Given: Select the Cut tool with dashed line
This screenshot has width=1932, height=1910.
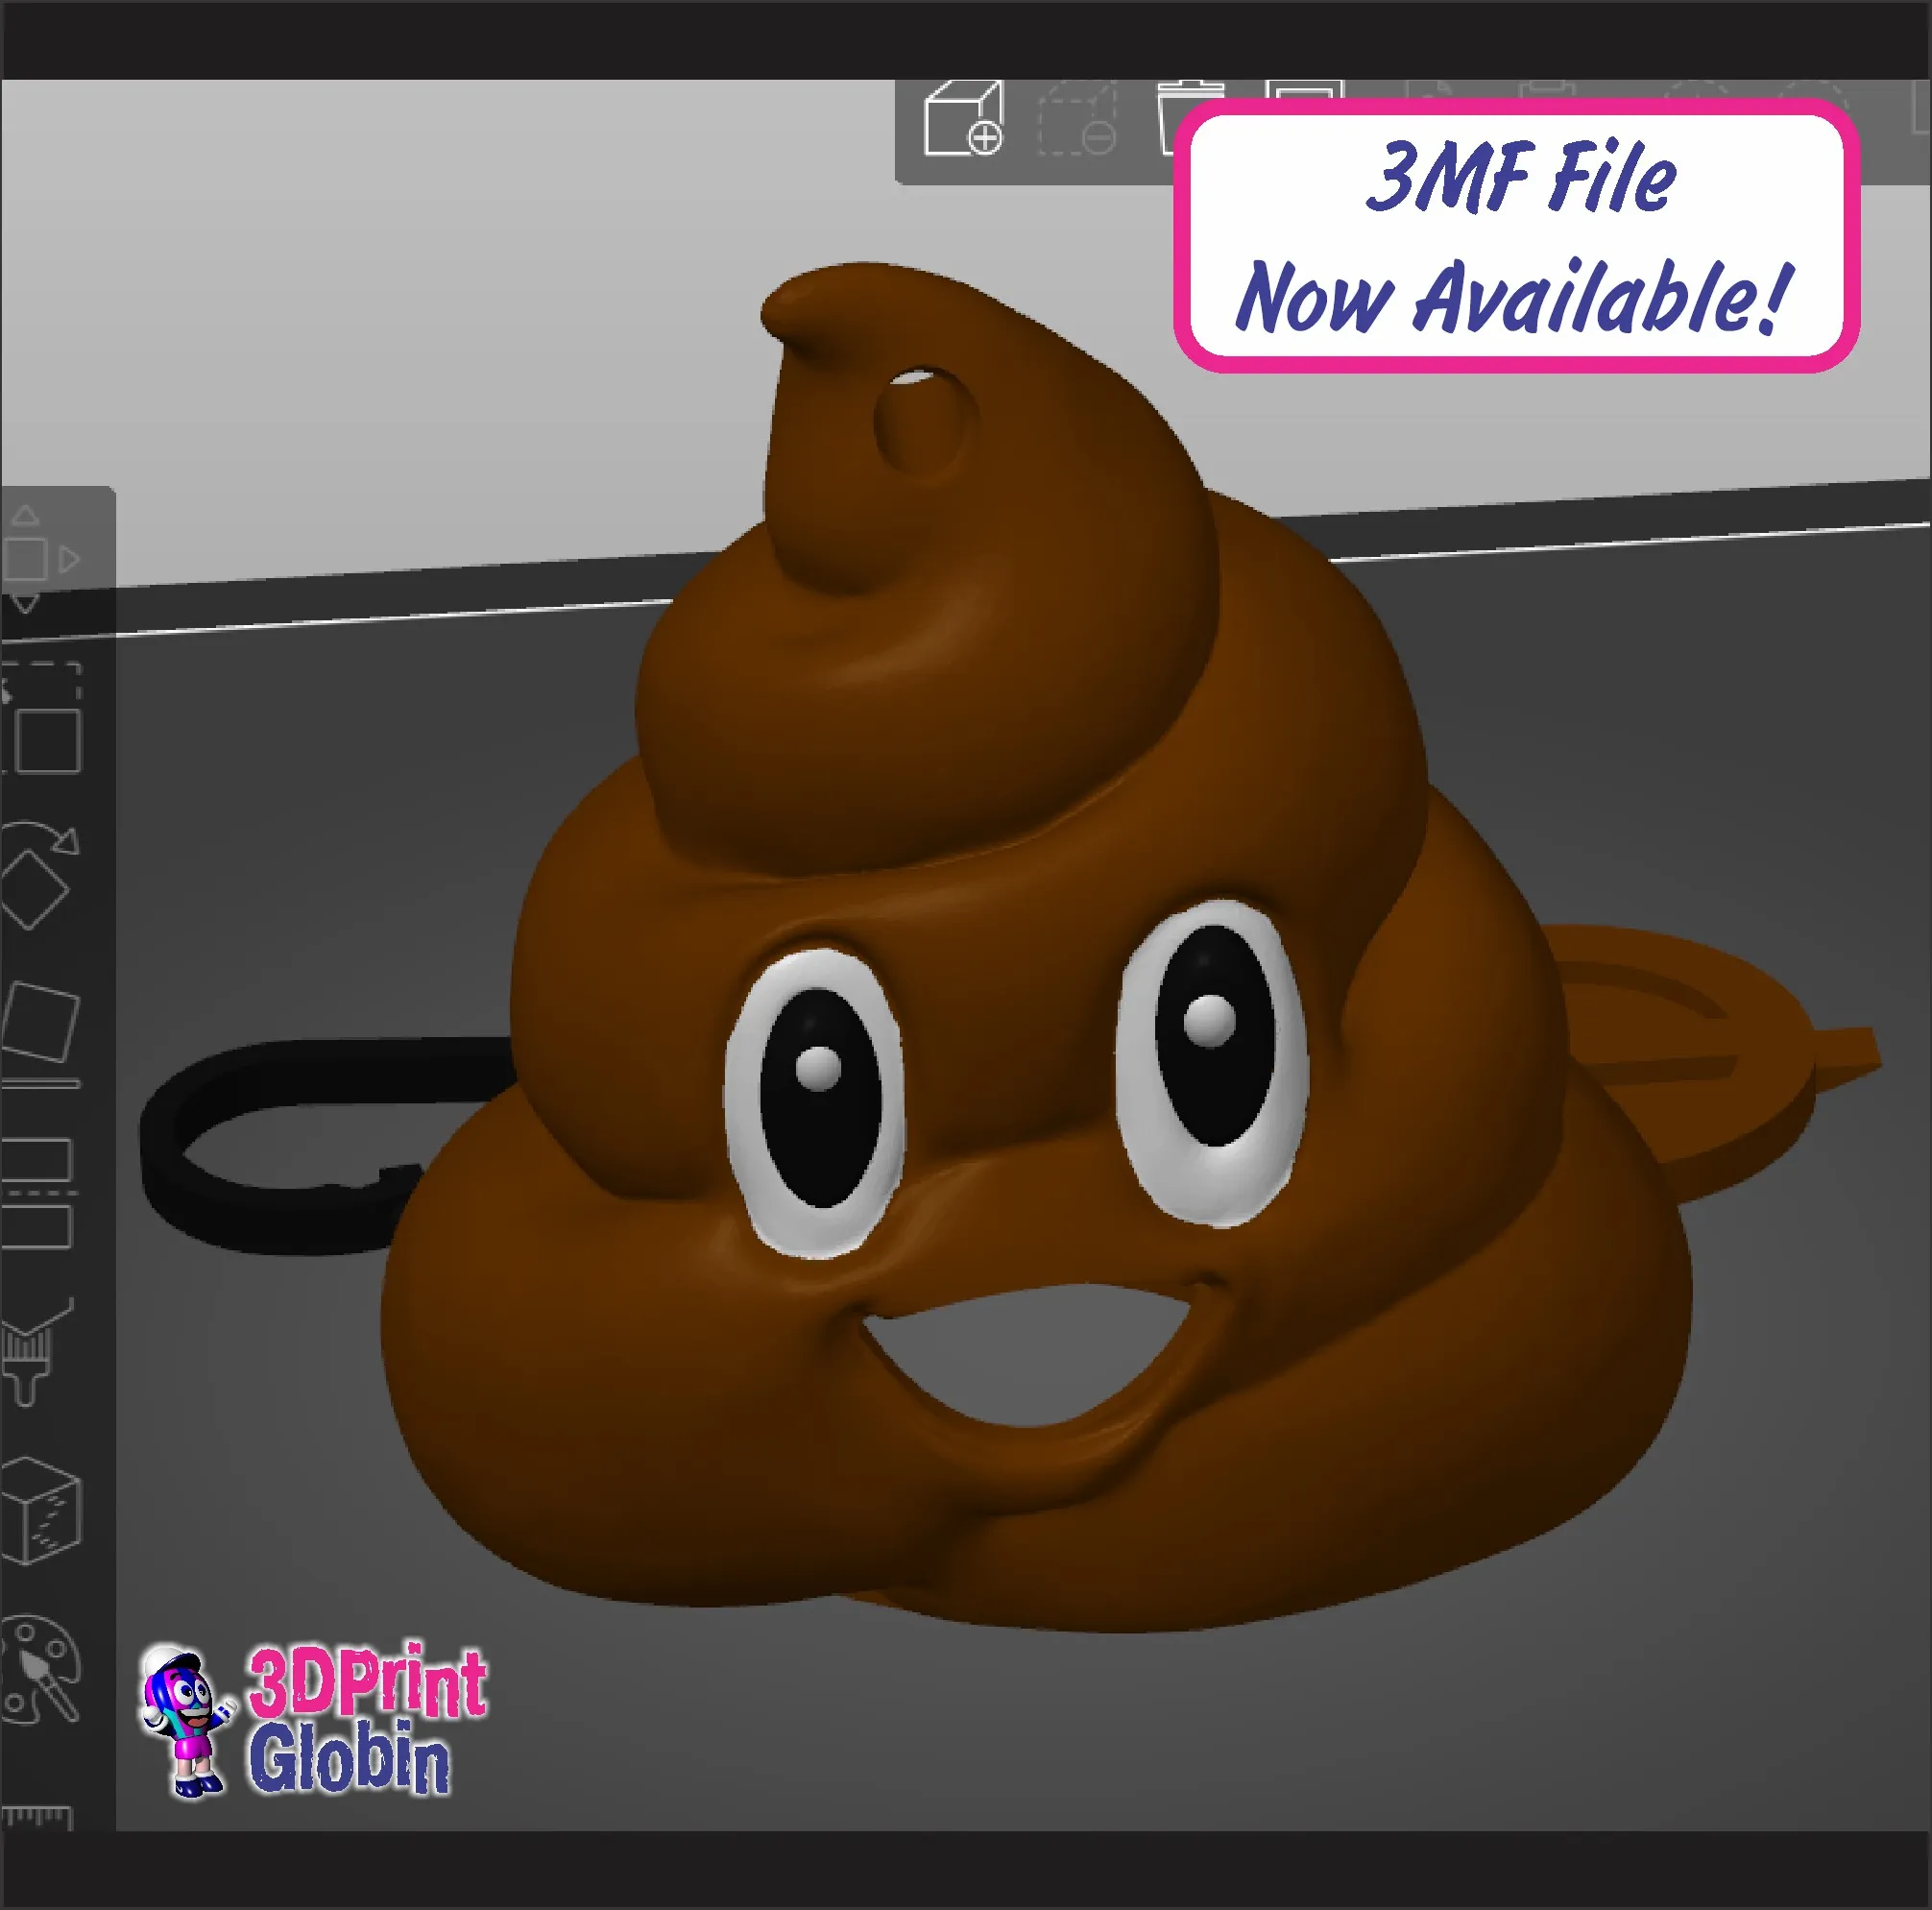Looking at the screenshot, I should (x=38, y=1193).
